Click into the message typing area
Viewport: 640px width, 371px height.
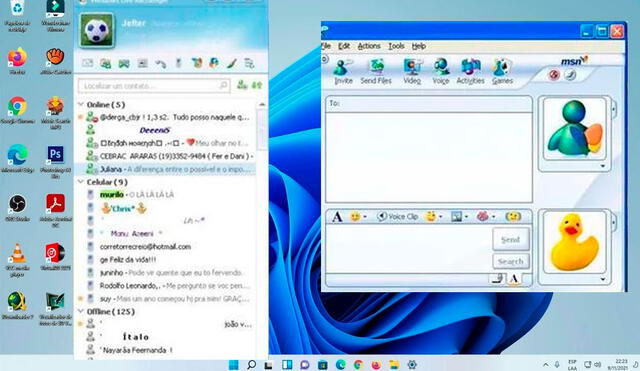[408, 248]
